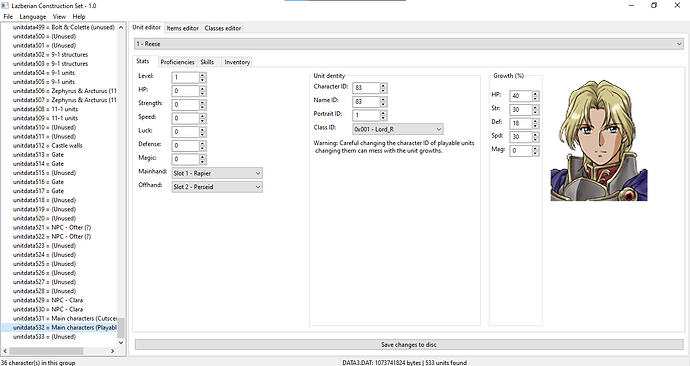
Task: Click the Magic stat spinner arrows
Action: tap(202, 159)
